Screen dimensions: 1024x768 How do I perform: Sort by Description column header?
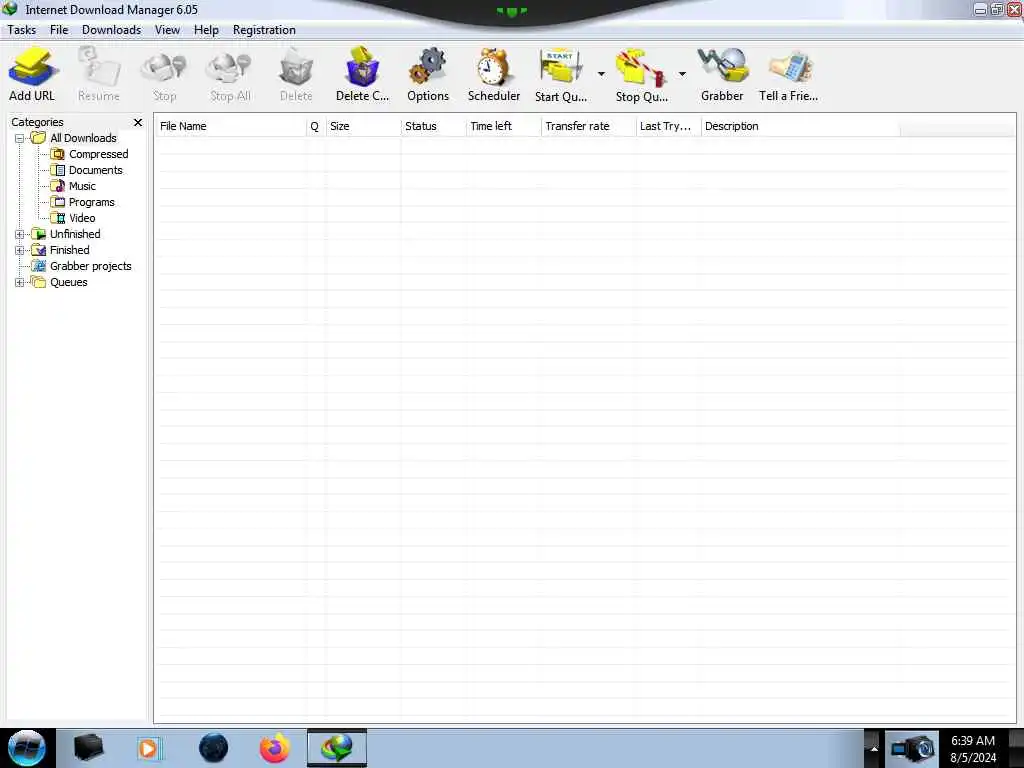800,126
